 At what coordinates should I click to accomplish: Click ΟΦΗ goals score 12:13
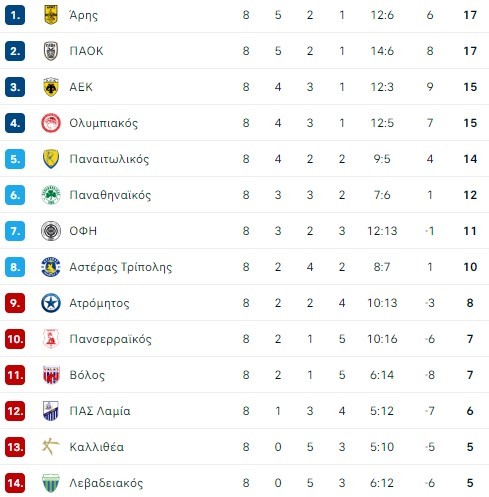[382, 231]
